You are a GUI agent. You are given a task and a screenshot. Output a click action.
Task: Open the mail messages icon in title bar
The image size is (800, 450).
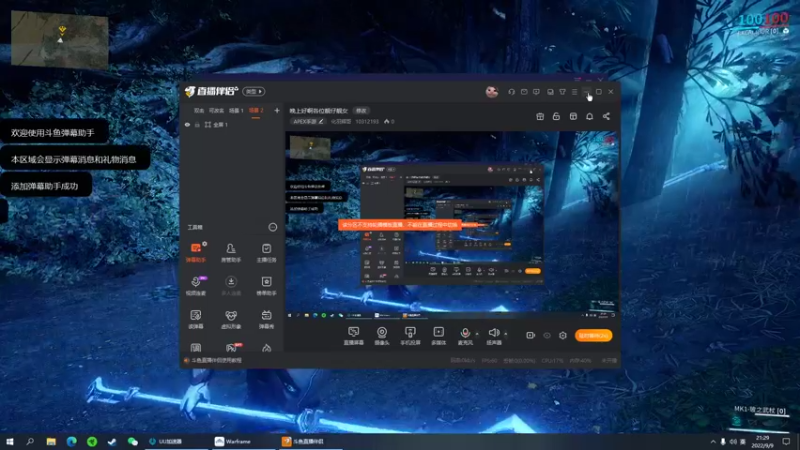click(x=524, y=92)
